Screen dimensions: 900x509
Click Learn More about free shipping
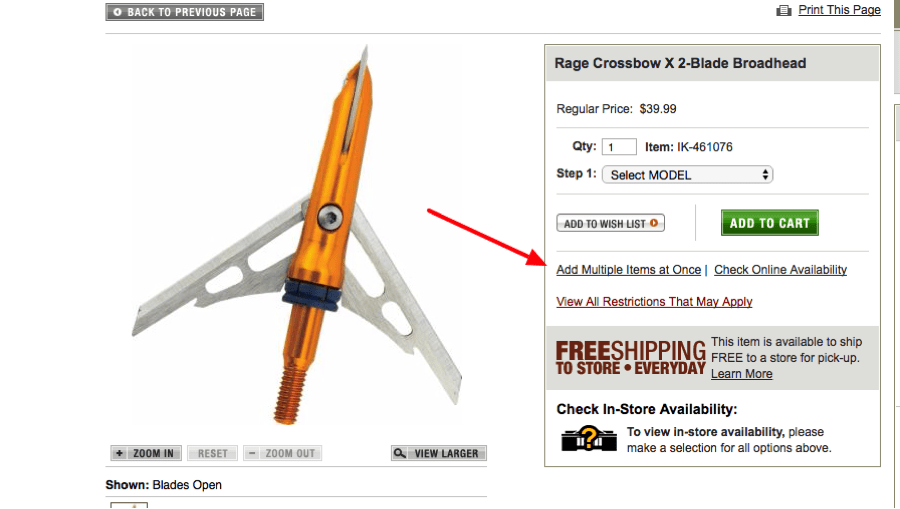742,374
